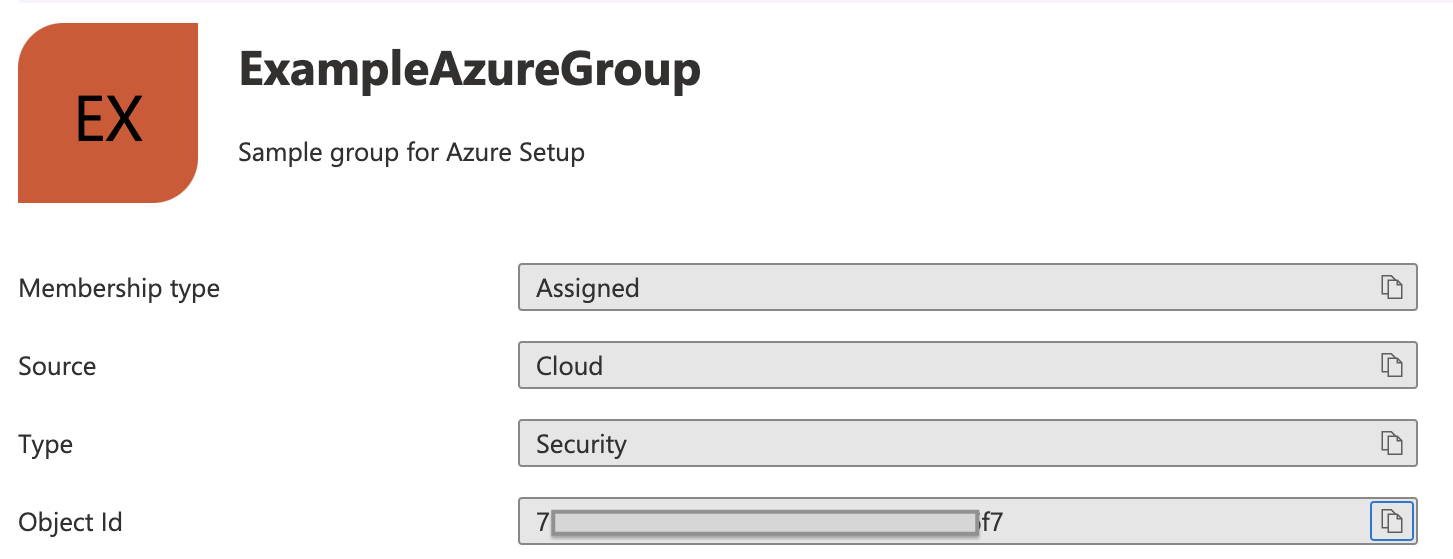Click the orange EX group avatar

pos(108,113)
